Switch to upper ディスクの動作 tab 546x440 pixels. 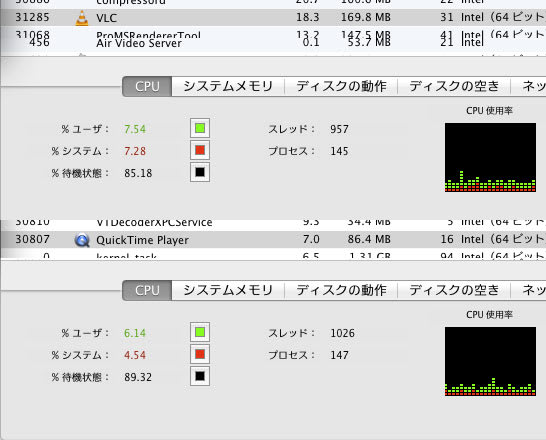pos(341,86)
